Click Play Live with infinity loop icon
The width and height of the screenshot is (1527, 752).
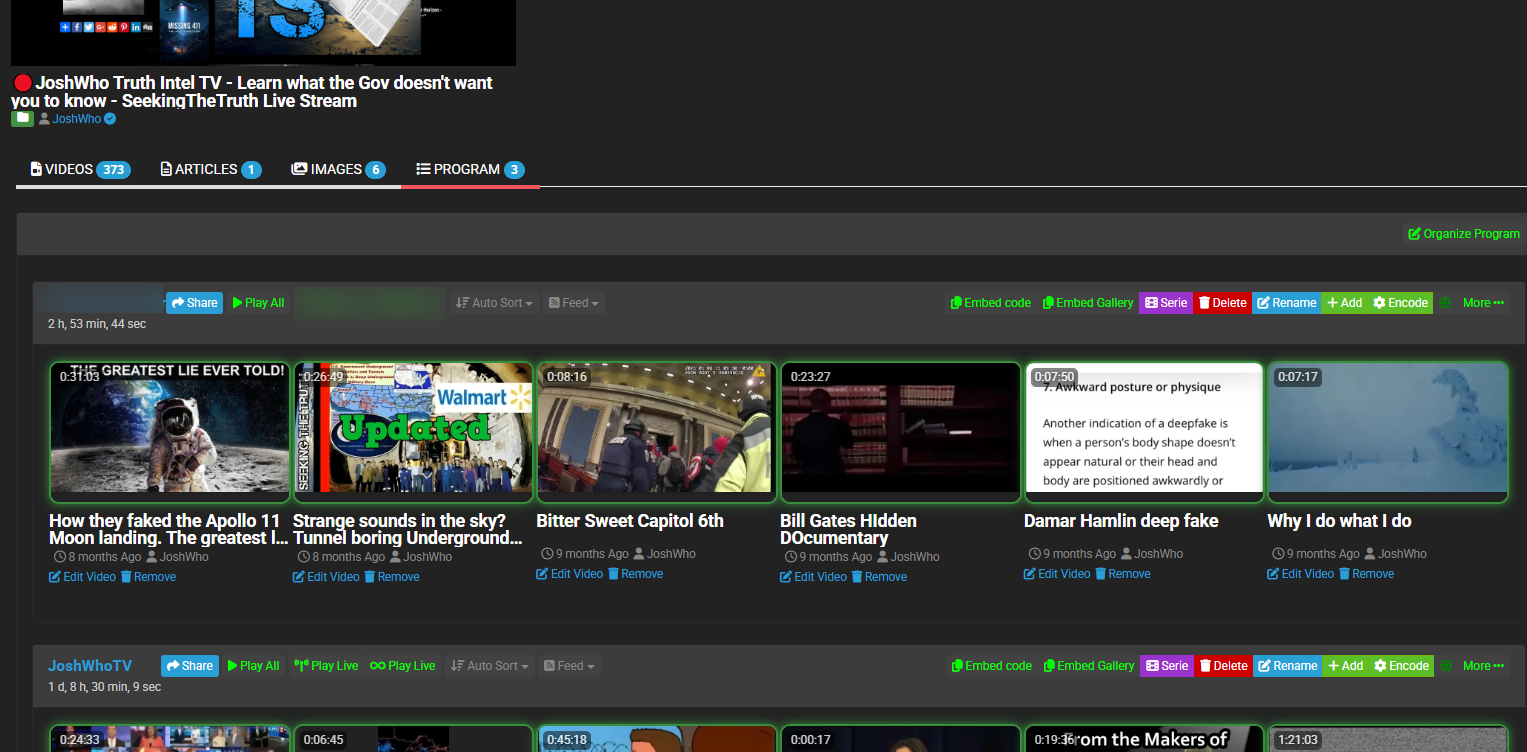click(x=402, y=666)
